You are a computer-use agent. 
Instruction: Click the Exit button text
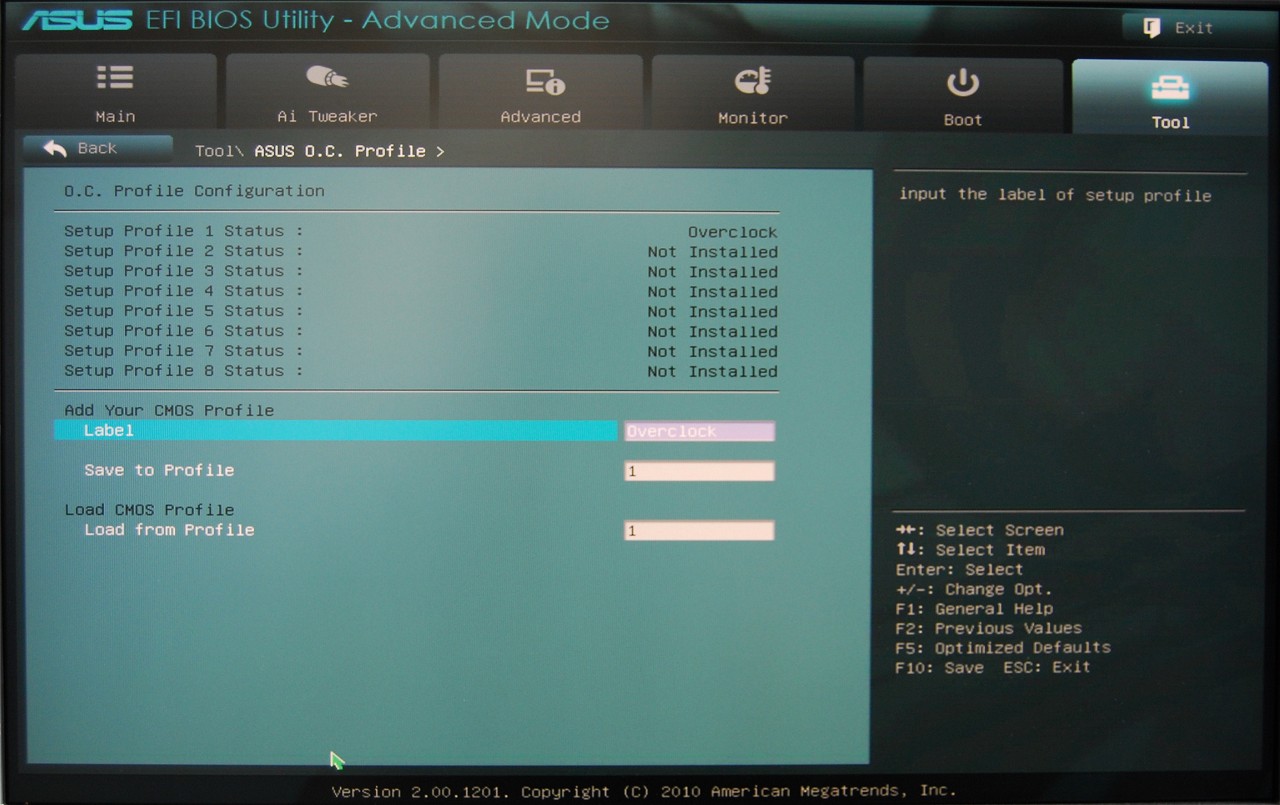1194,28
